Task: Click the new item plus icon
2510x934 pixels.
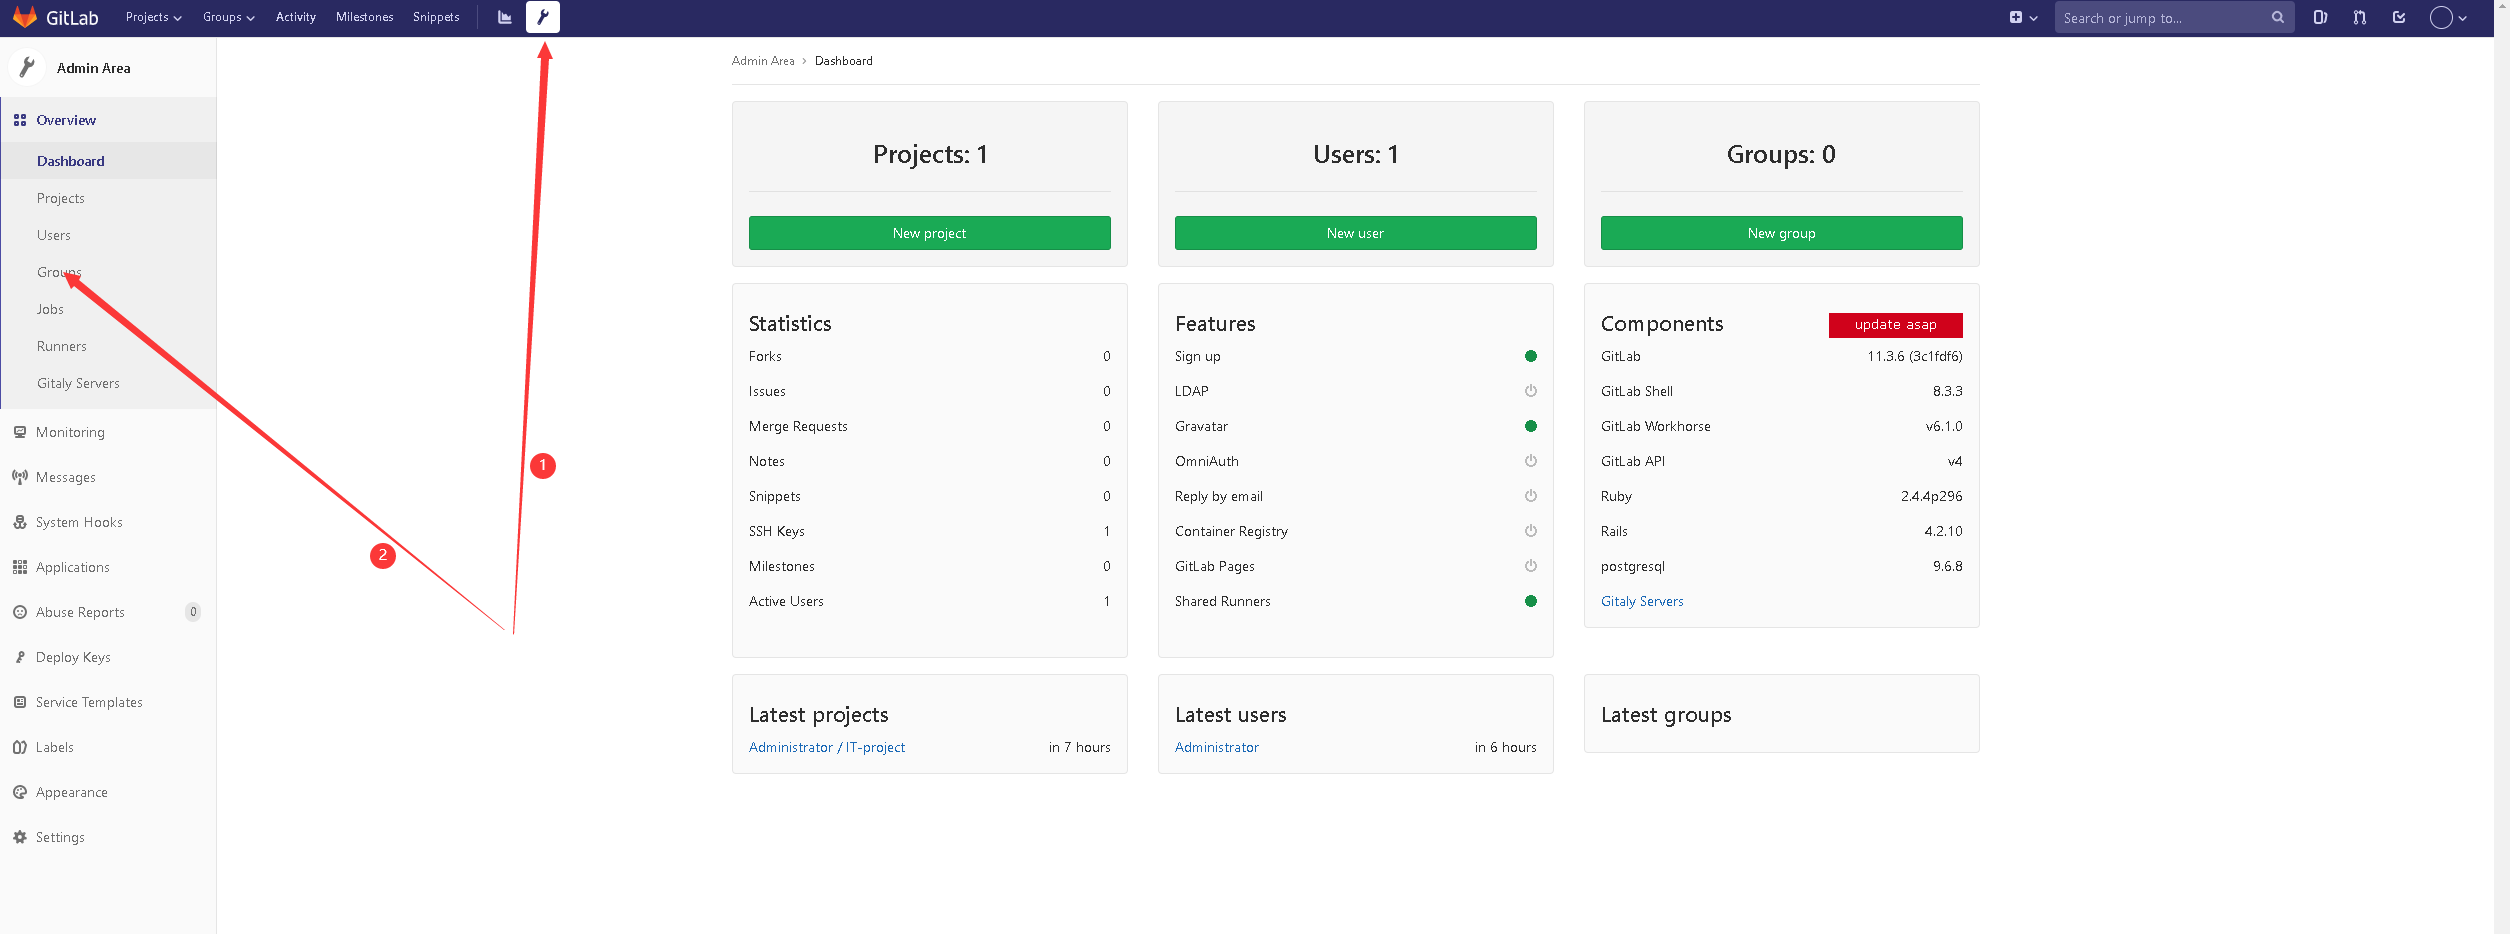Action: [x=2016, y=17]
